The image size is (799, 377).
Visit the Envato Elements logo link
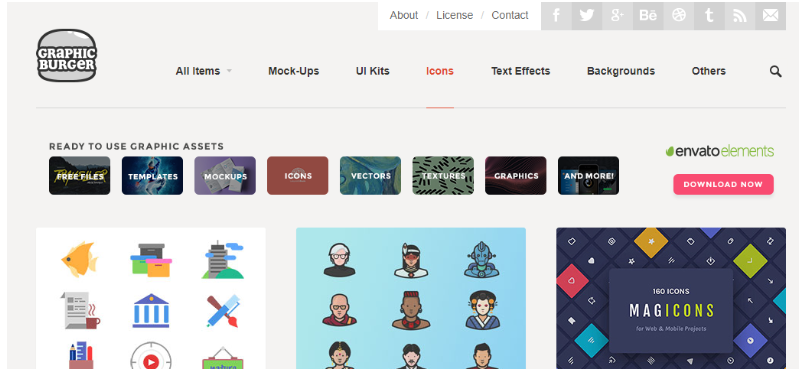720,151
